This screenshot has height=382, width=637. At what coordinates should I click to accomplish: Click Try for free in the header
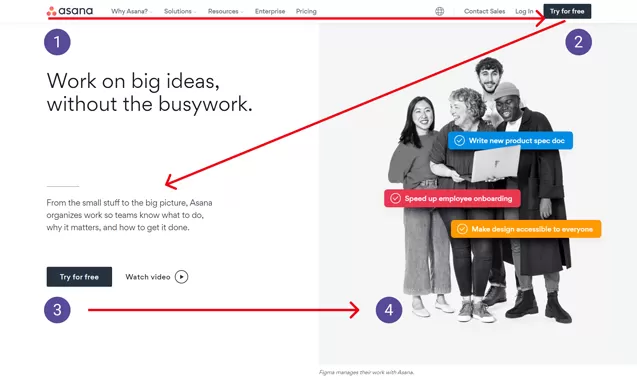567,11
